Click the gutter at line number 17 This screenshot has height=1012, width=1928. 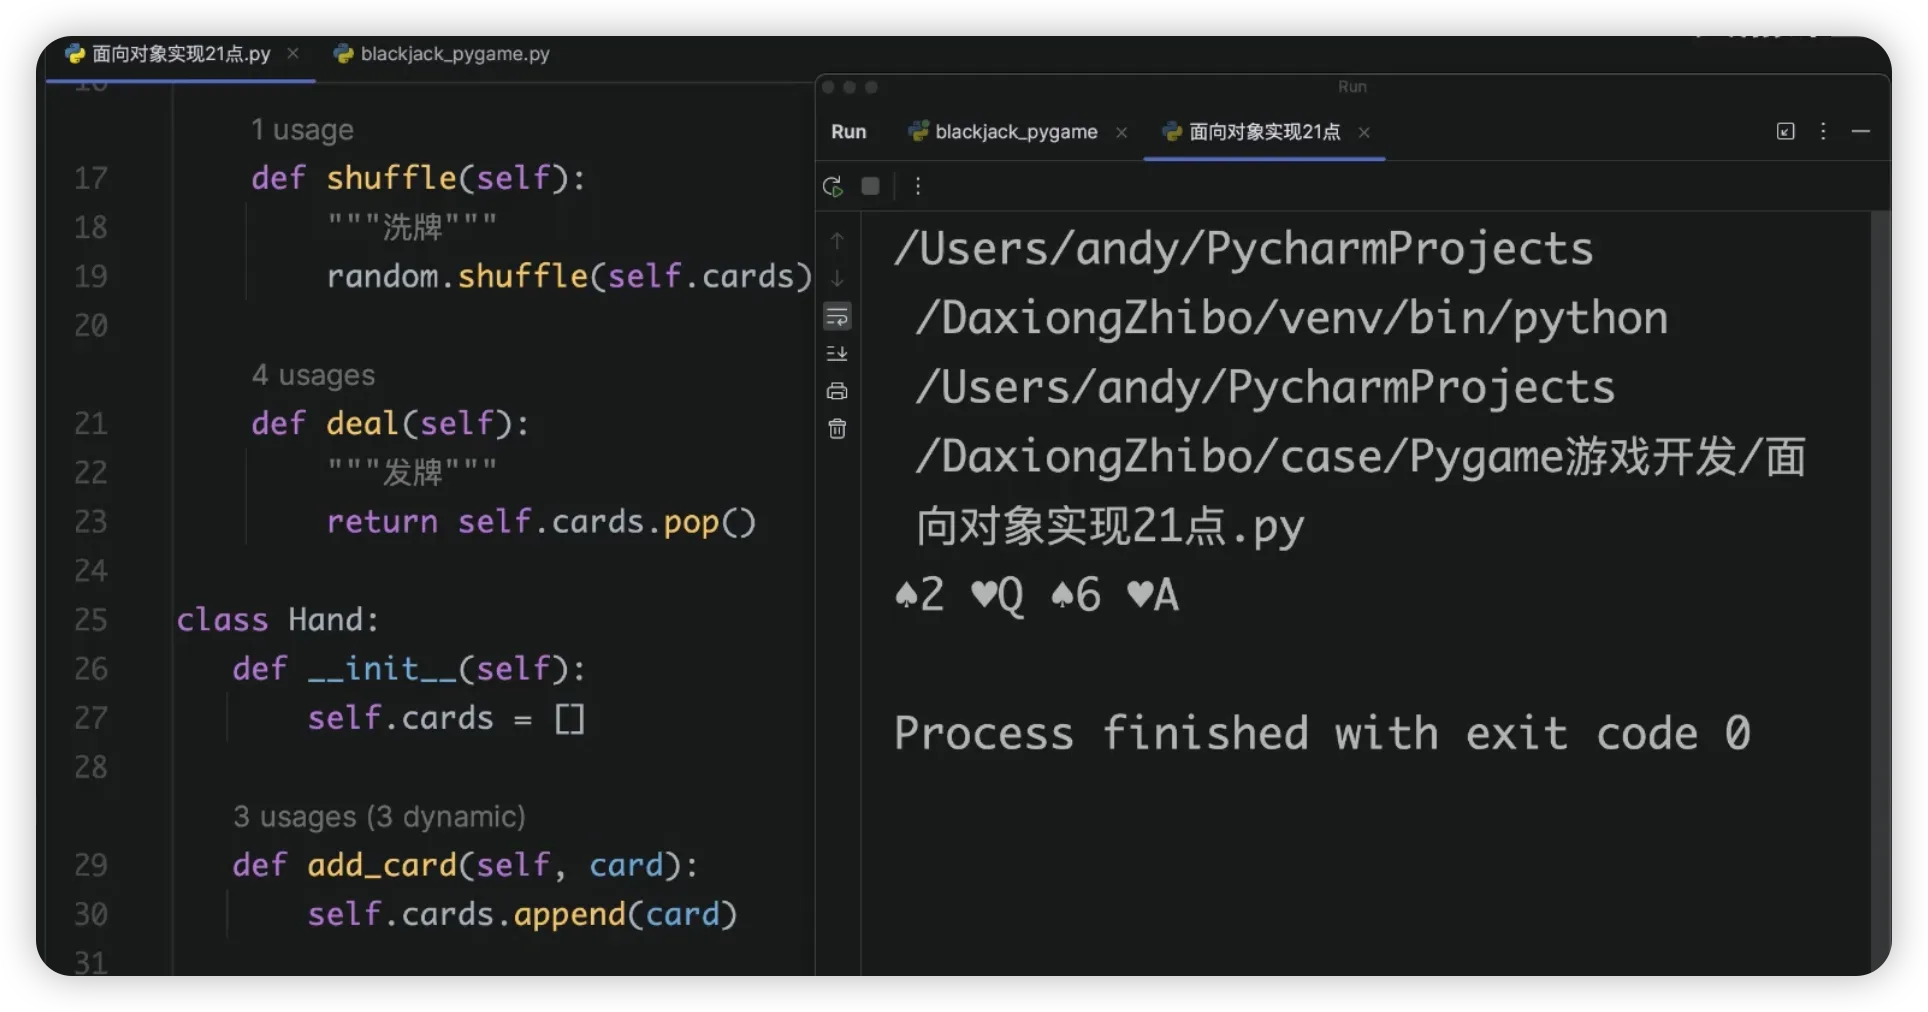coord(91,178)
